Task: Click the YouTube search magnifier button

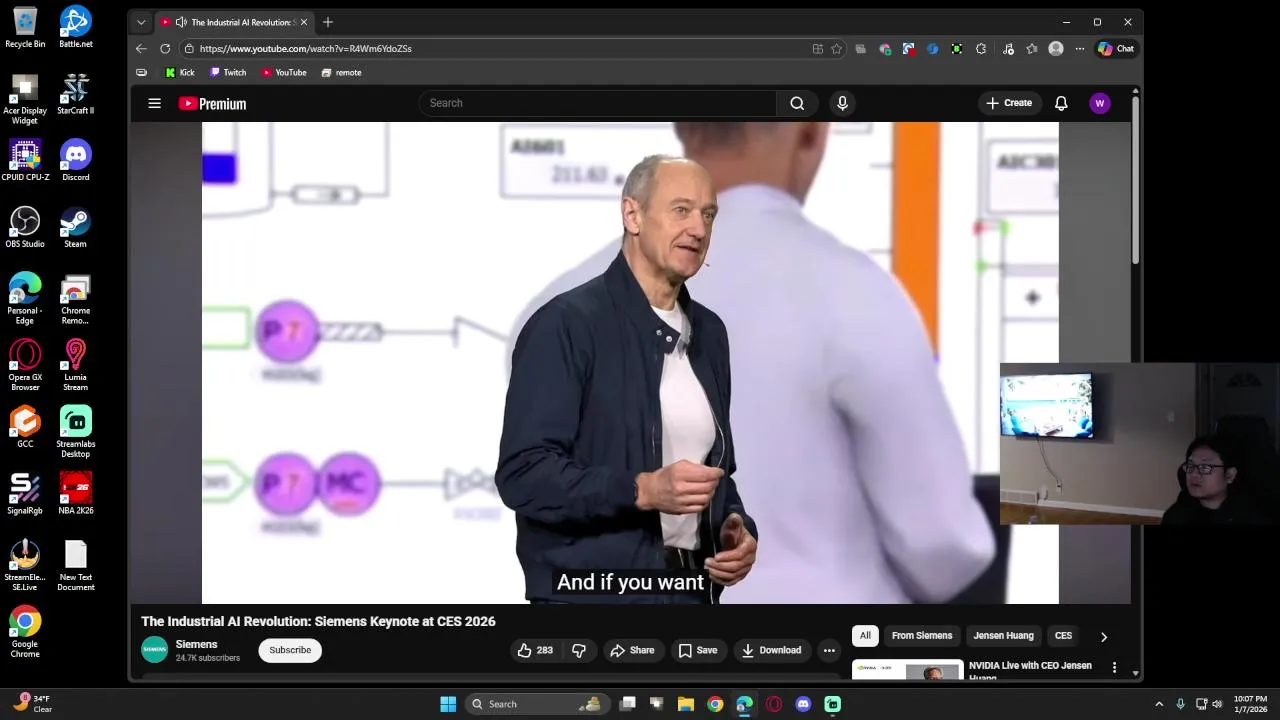Action: point(797,103)
